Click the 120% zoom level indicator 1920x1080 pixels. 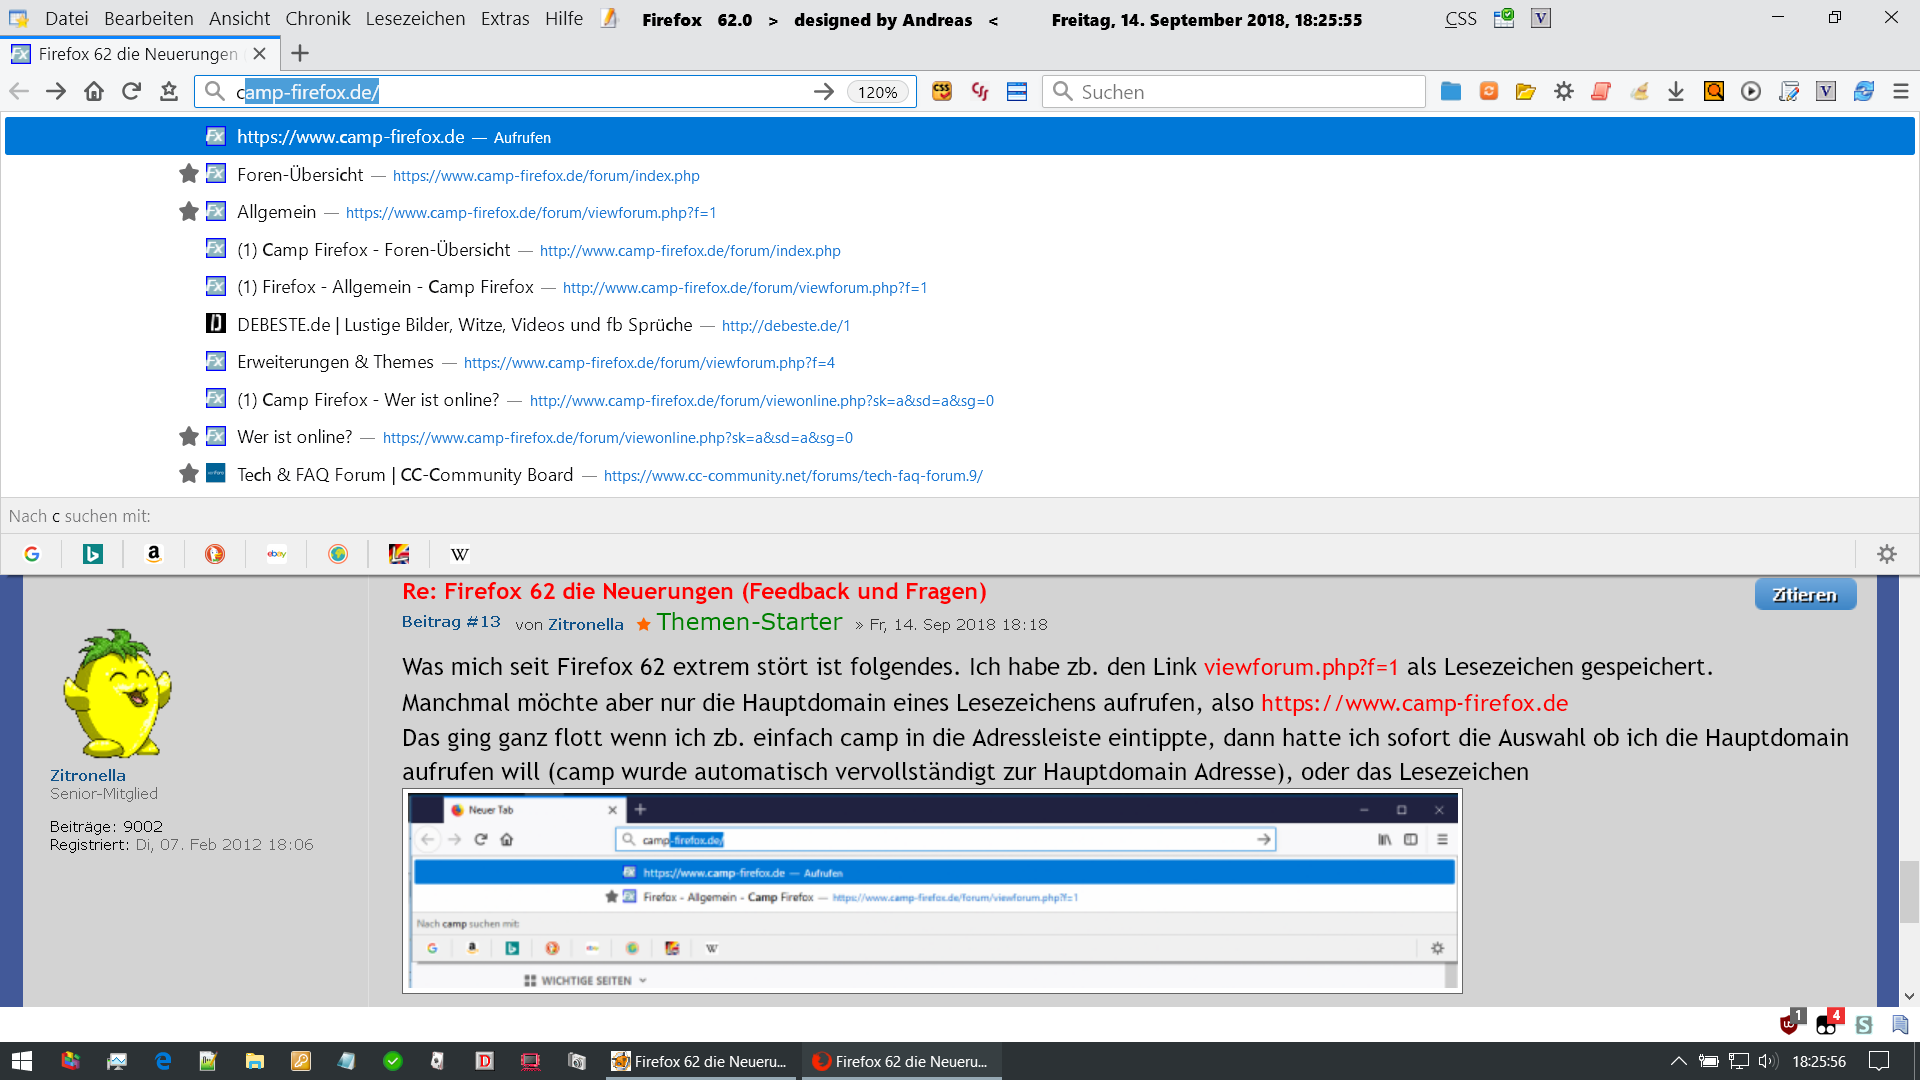(877, 92)
